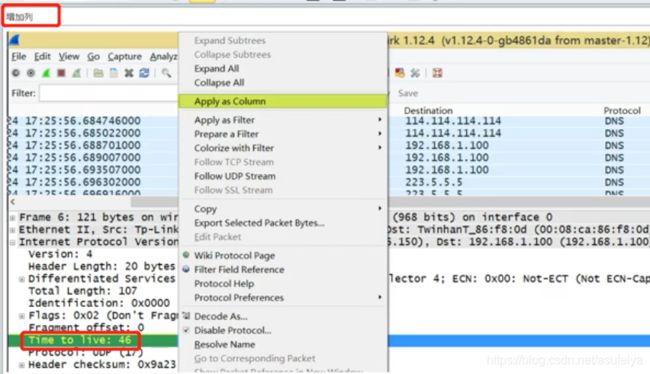Open the coloring rules editor icon
The width and height of the screenshot is (650, 374).
coord(400,73)
